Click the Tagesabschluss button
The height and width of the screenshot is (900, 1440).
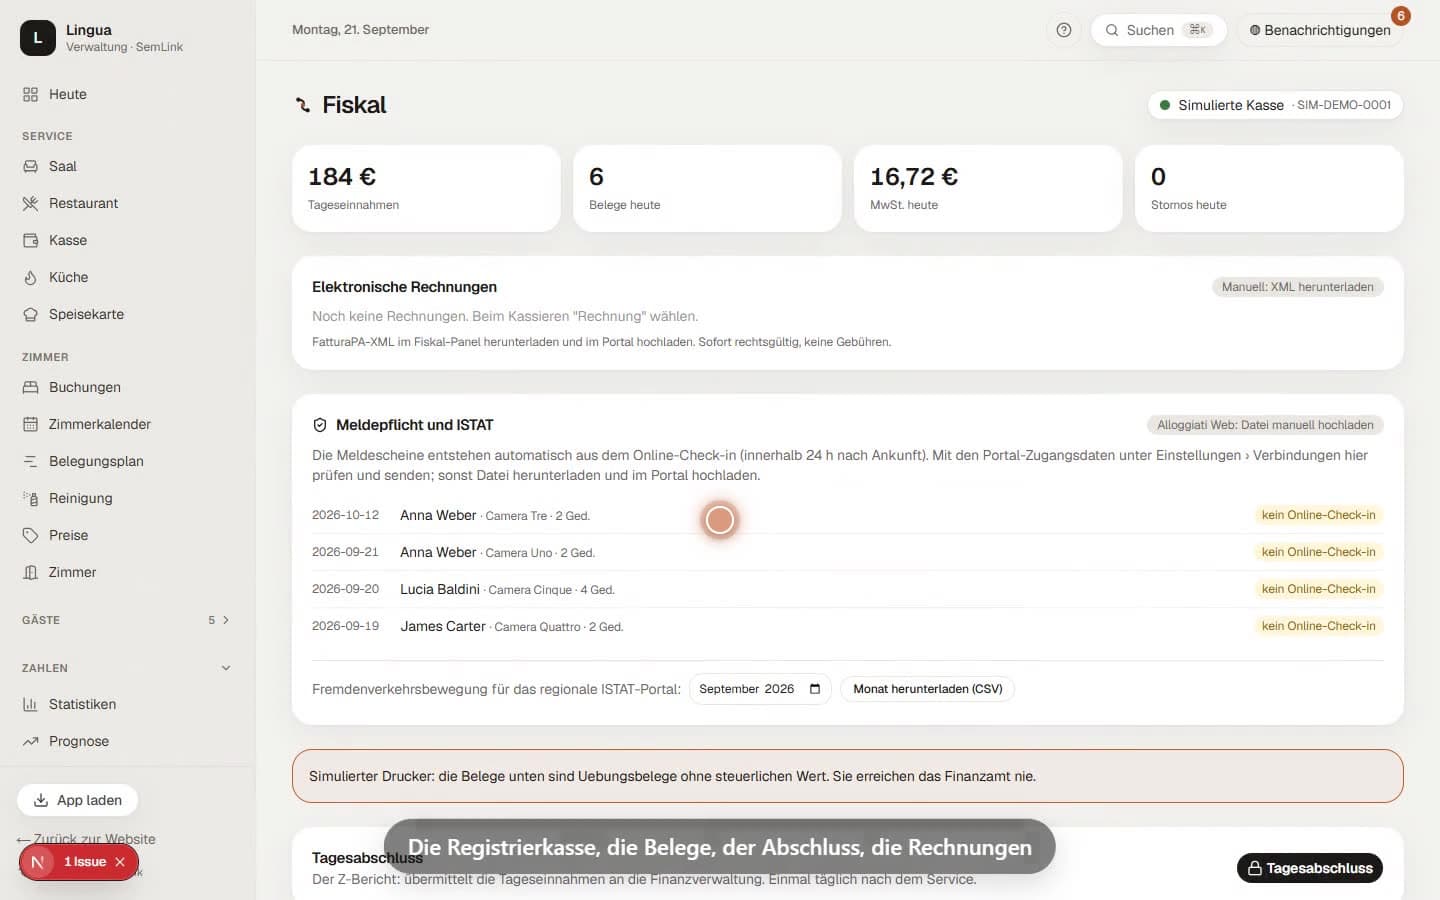click(1310, 868)
